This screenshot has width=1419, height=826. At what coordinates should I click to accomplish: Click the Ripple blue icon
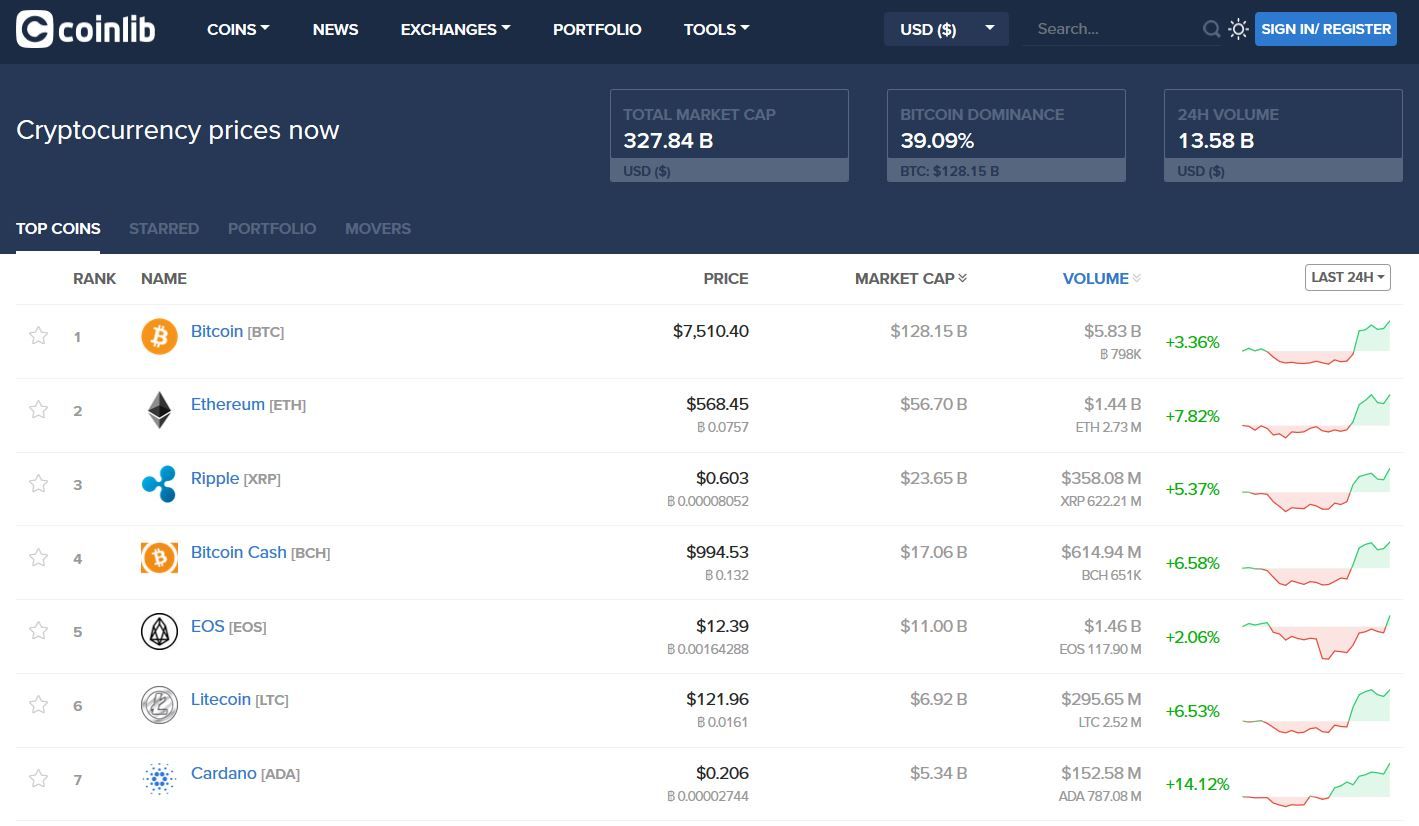(159, 484)
